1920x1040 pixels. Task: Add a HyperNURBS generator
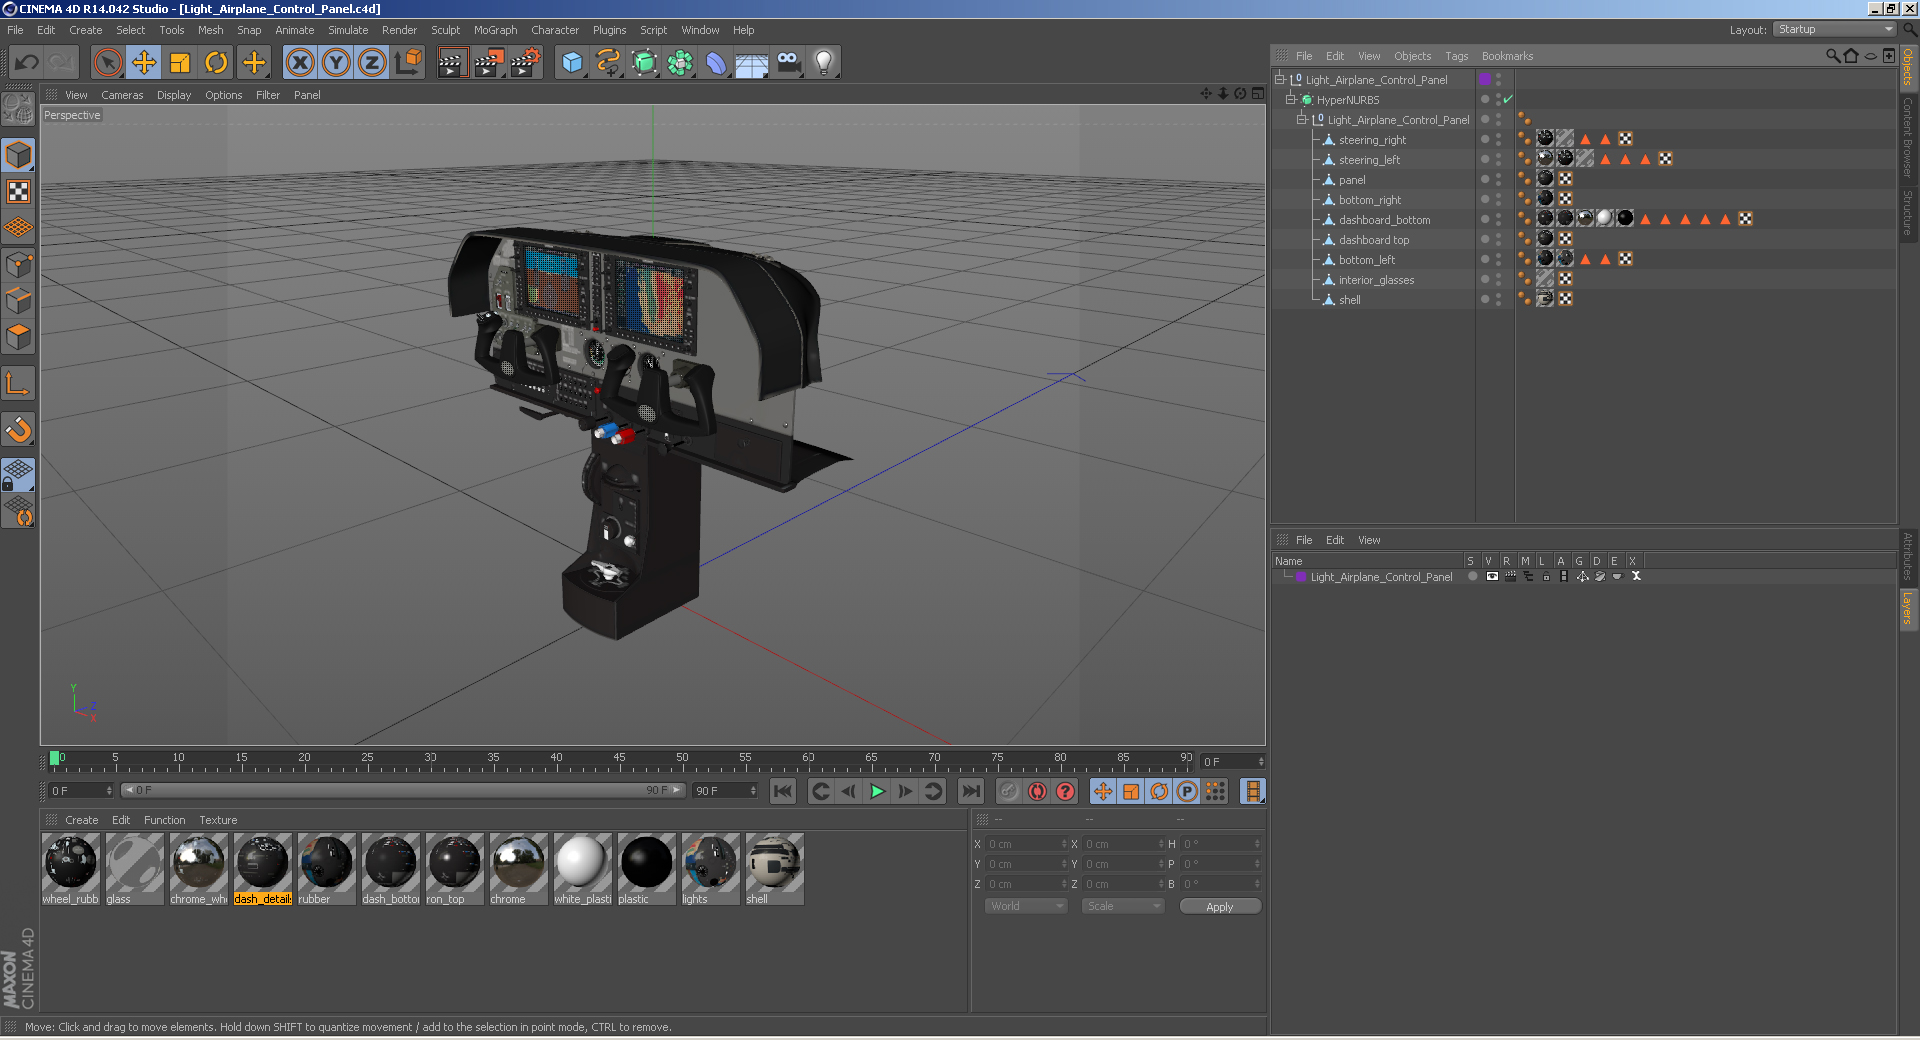tap(644, 63)
